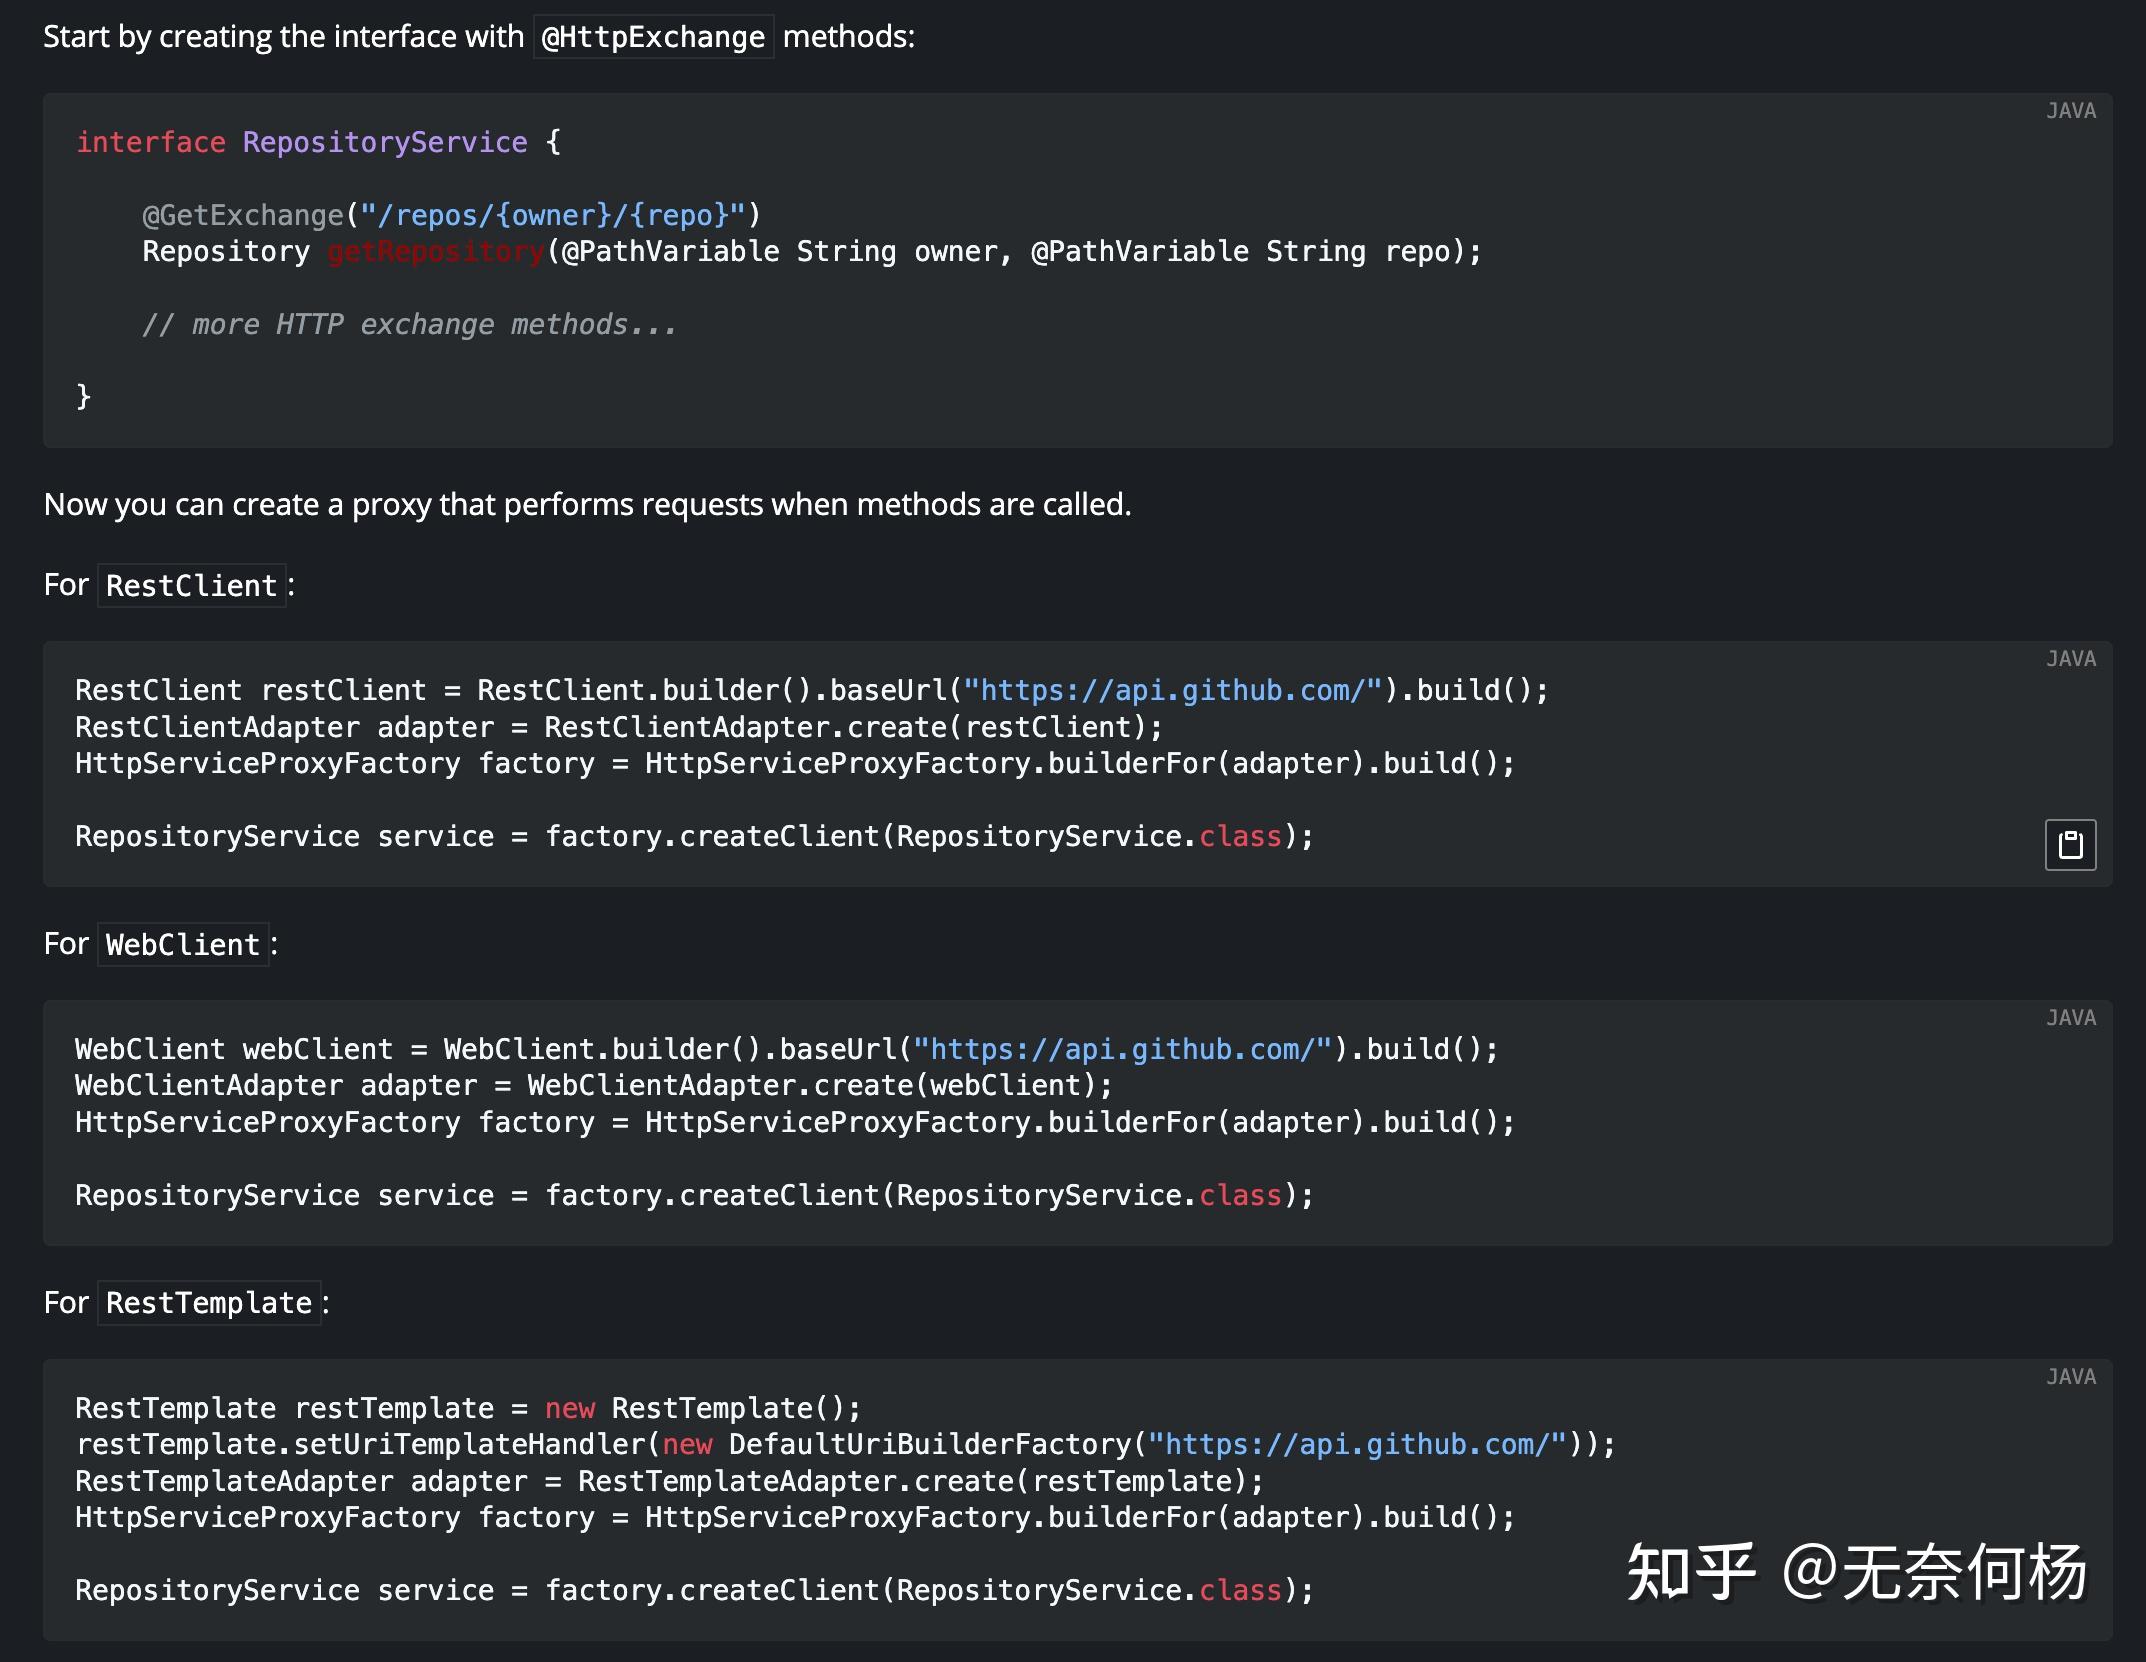
Task: Click the highlighted getRepository method name
Action: point(434,251)
